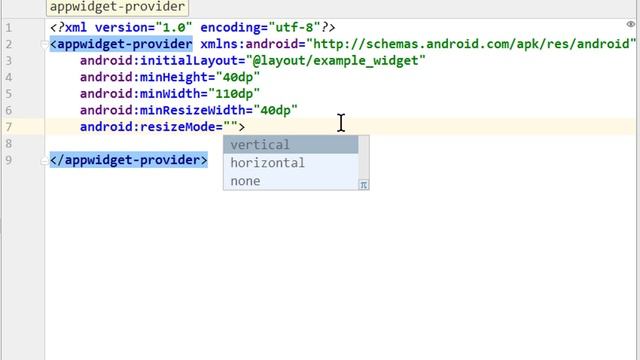Click the pi icon in completion popup
The width and height of the screenshot is (640, 360).
click(363, 185)
